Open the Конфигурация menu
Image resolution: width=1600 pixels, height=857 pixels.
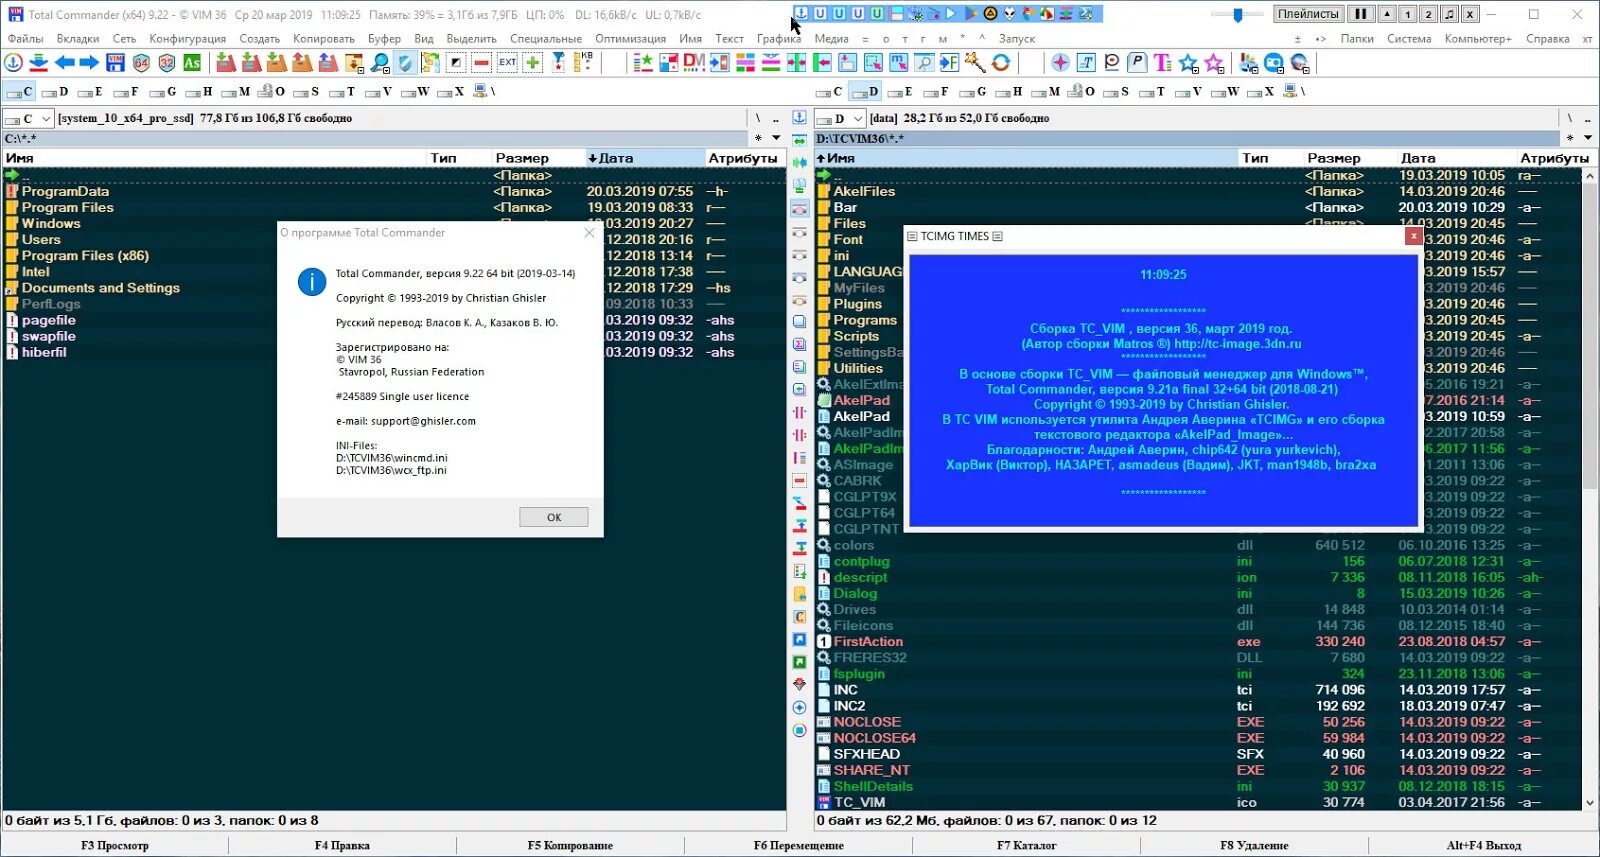point(188,39)
